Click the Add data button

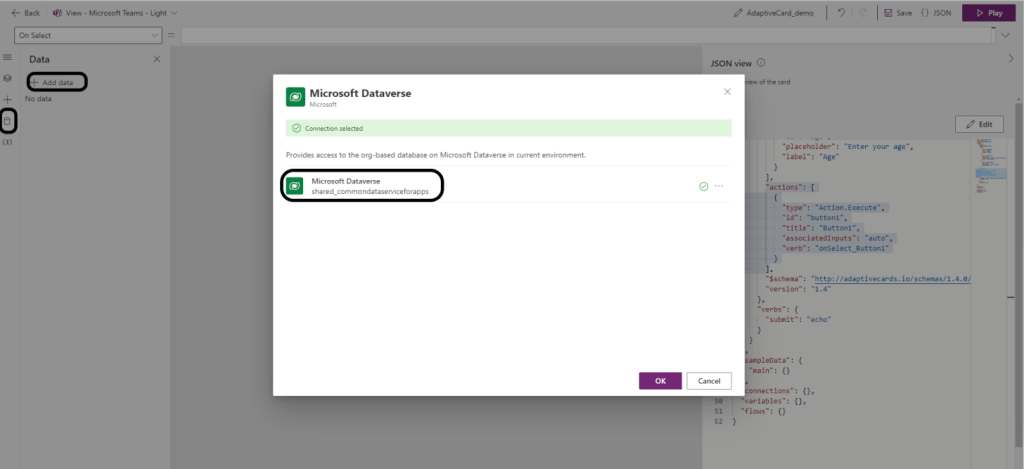coord(57,82)
